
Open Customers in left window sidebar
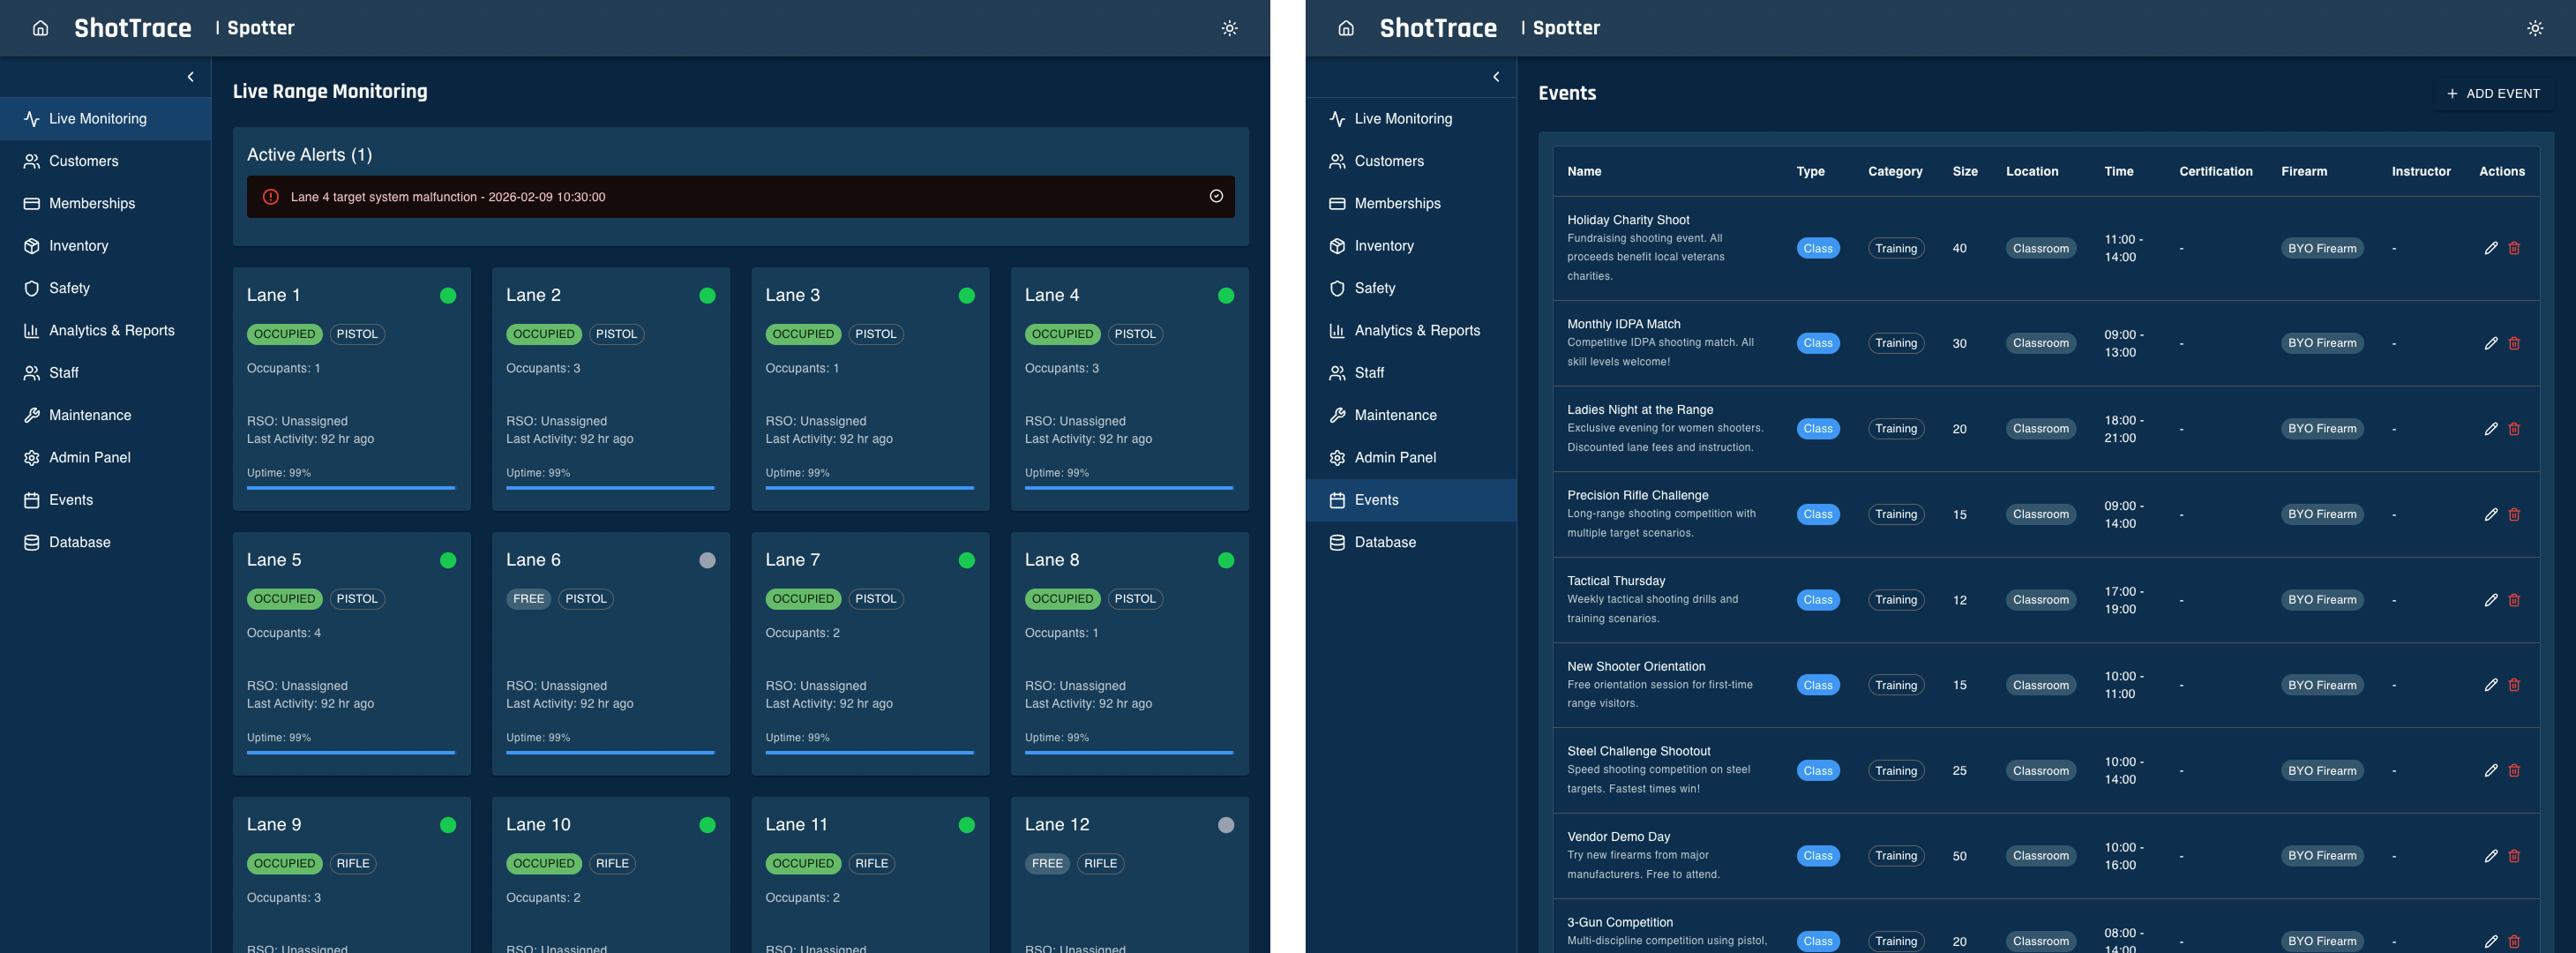105,161
